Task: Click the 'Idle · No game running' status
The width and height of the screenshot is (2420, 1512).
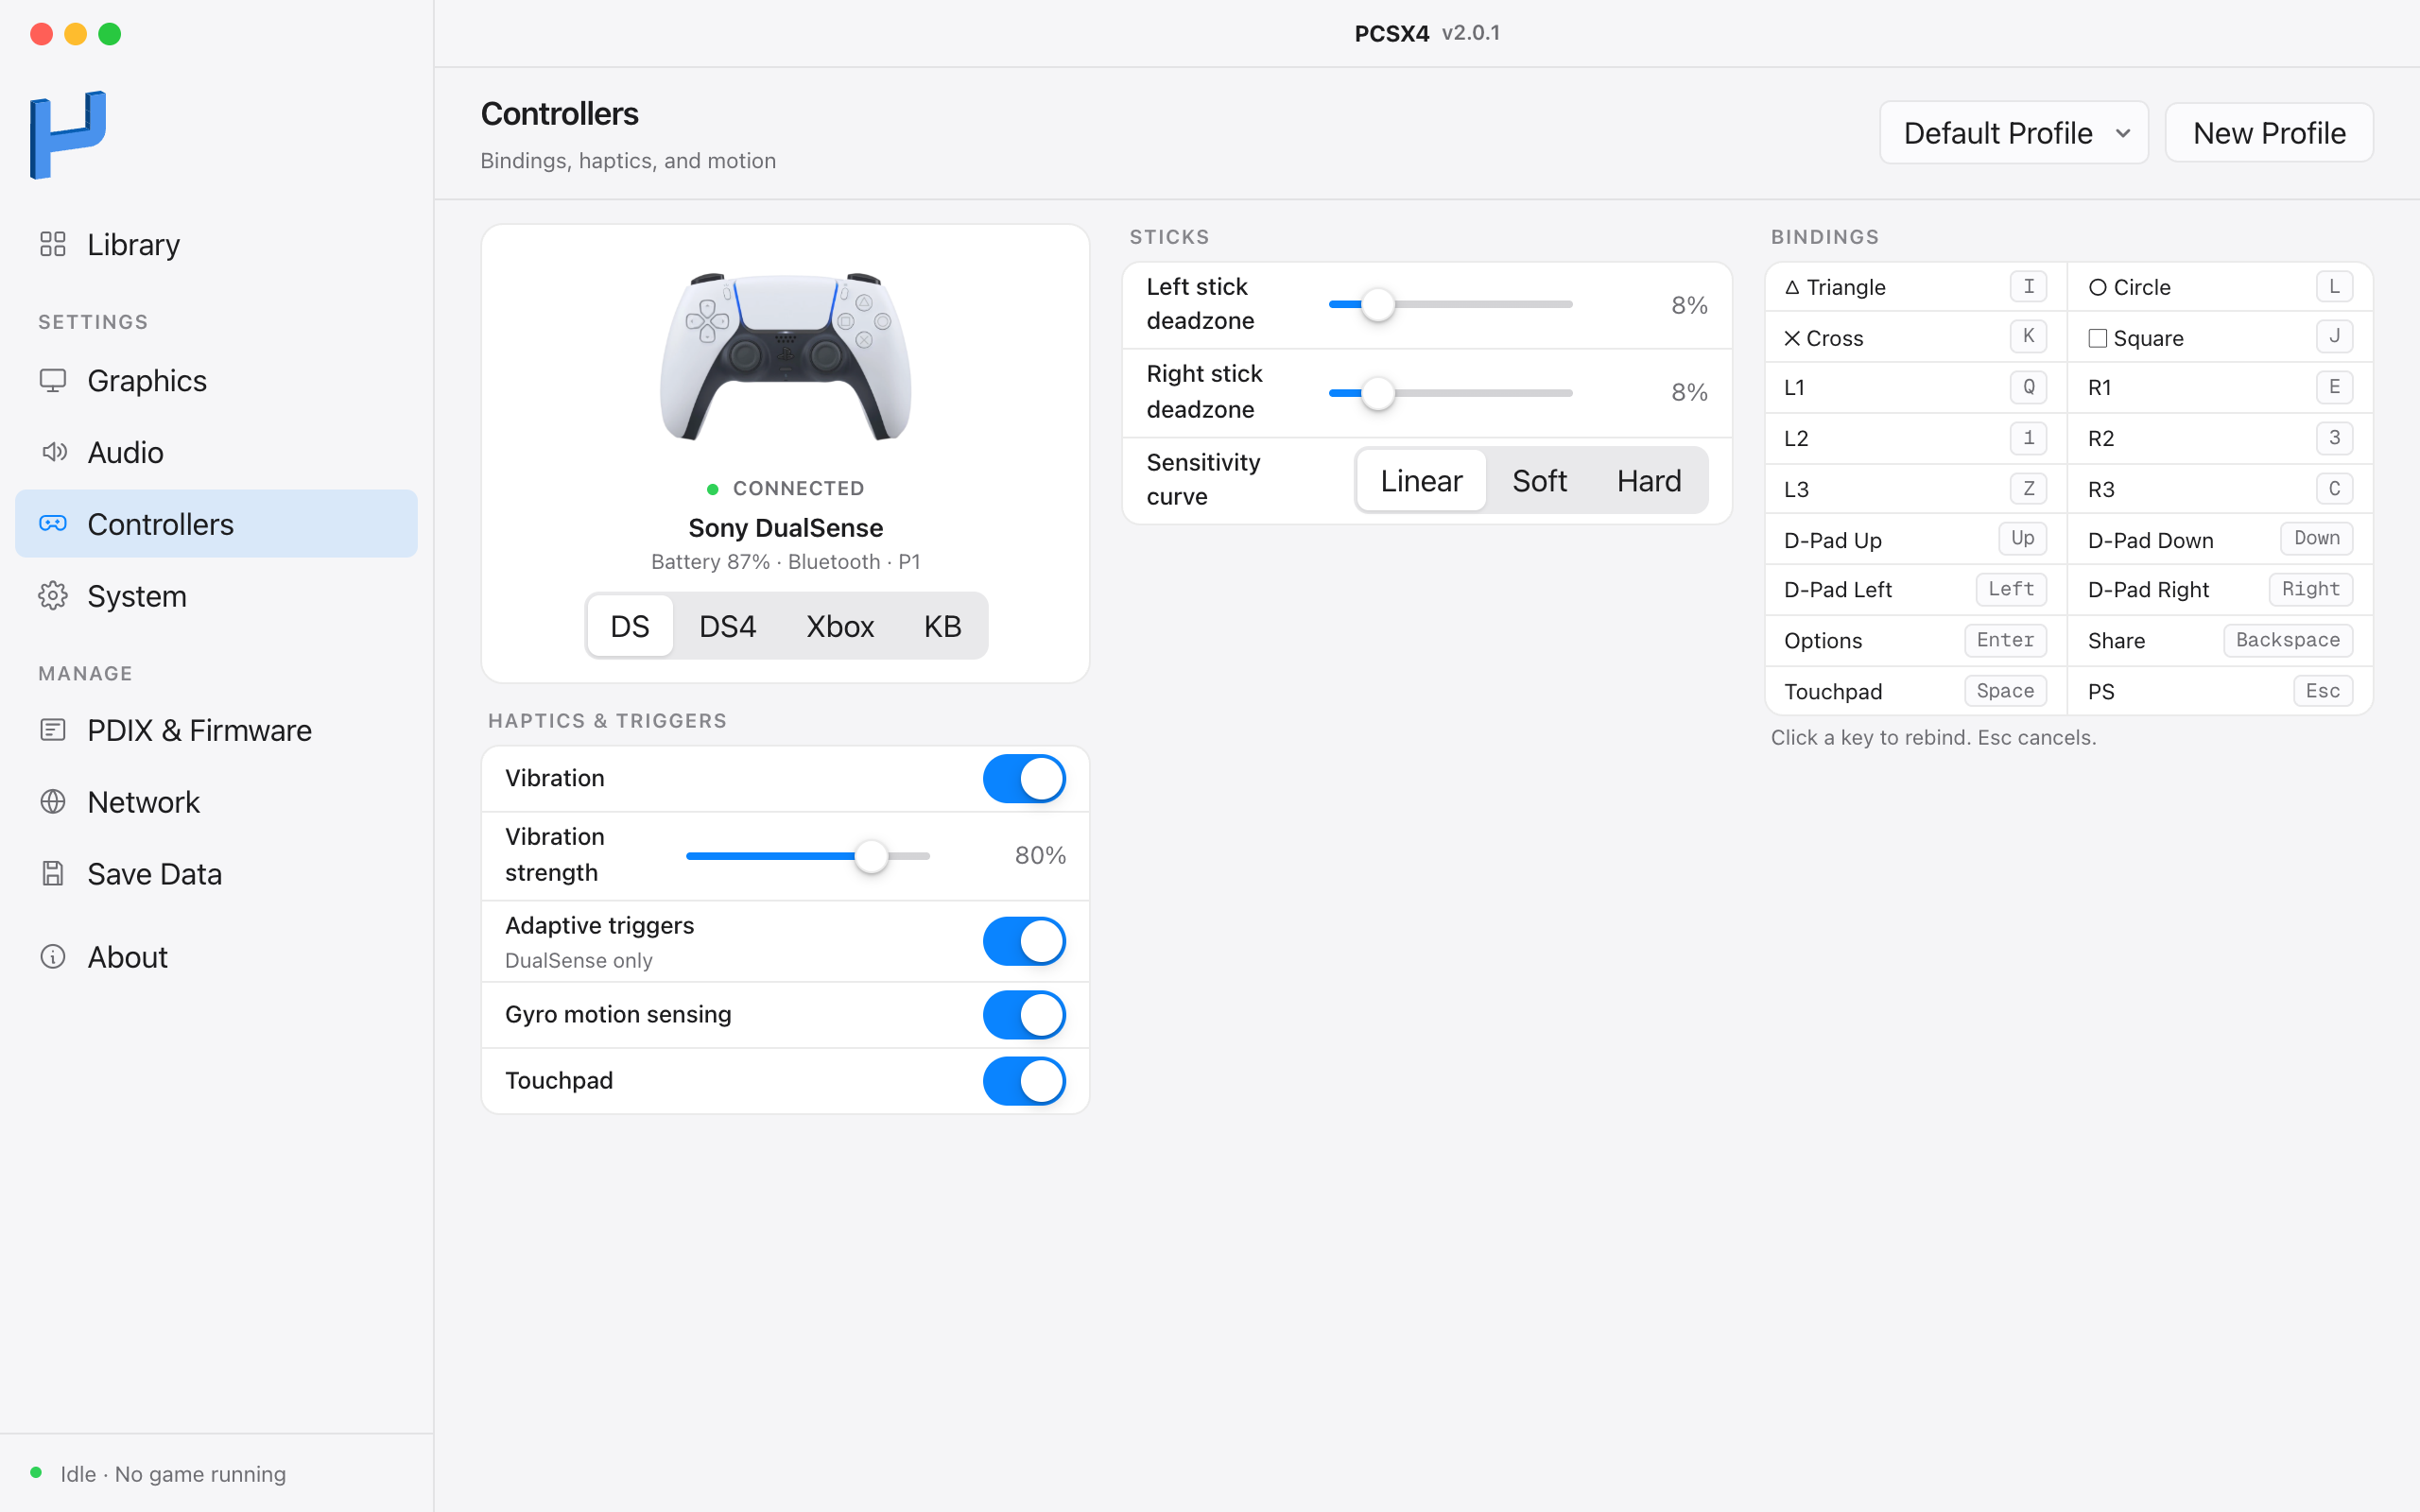Action: [173, 1473]
